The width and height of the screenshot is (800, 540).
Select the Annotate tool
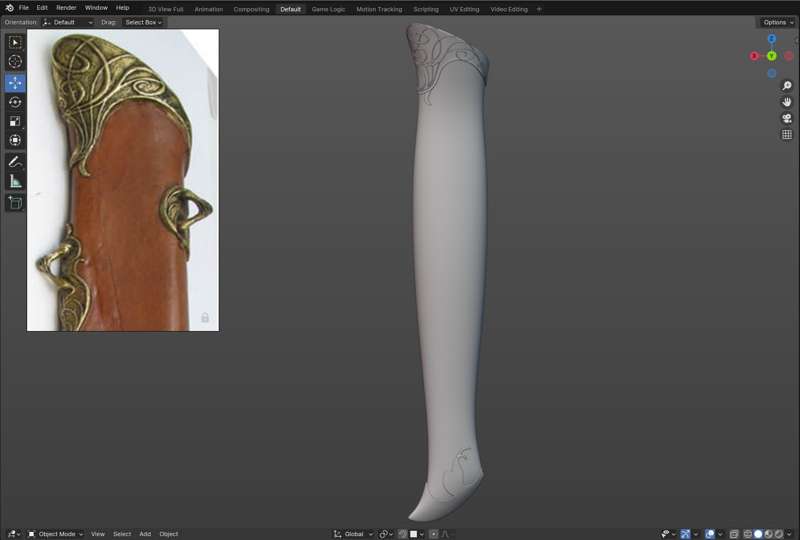pyautogui.click(x=15, y=162)
